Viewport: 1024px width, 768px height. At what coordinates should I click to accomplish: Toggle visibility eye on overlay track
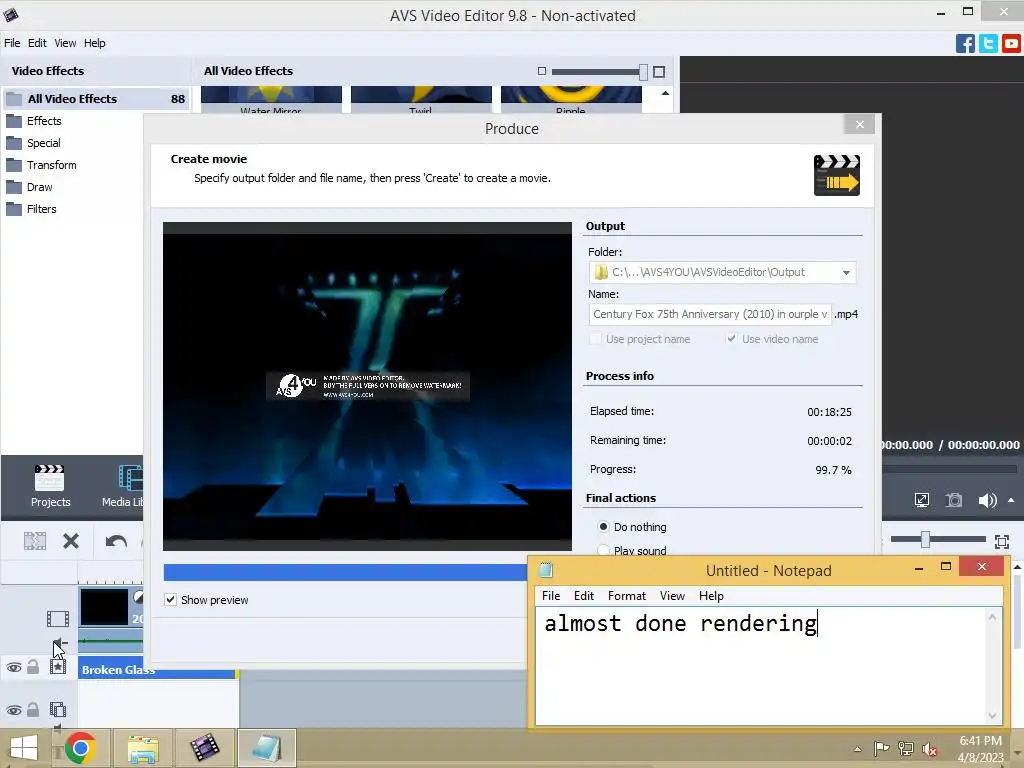pyautogui.click(x=14, y=710)
